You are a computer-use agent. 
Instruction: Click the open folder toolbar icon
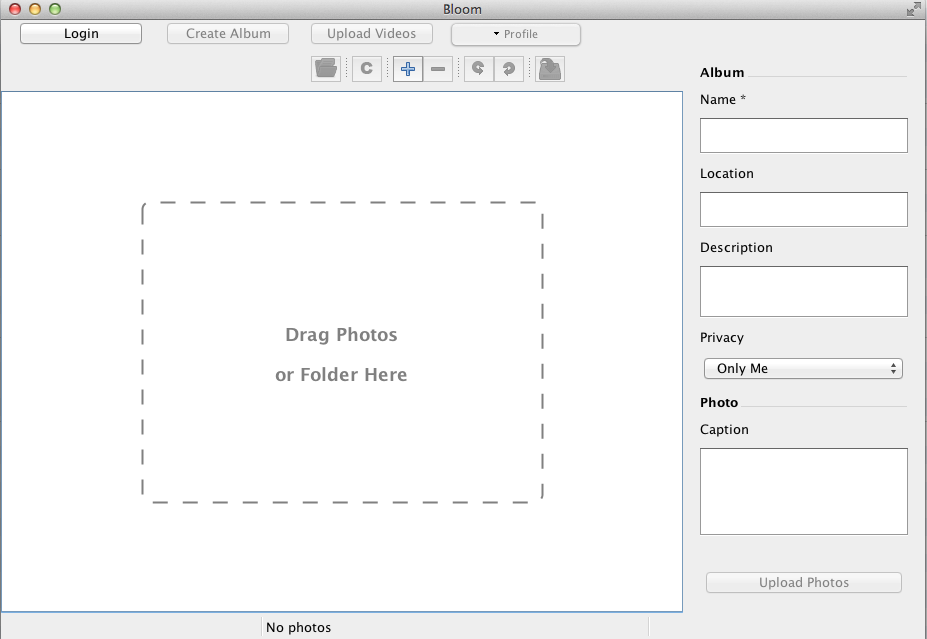point(326,68)
